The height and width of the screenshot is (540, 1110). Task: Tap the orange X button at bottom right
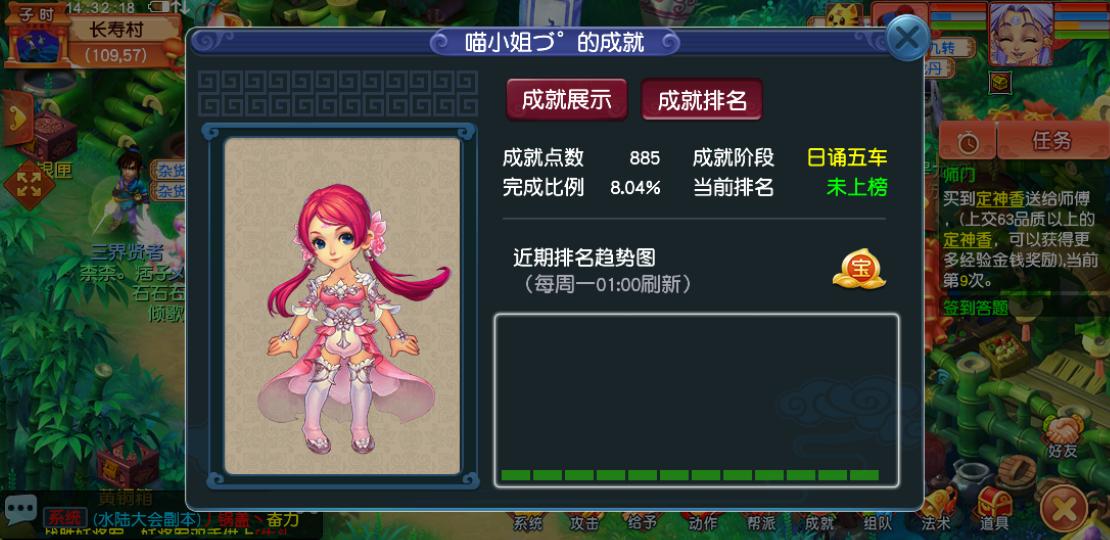pyautogui.click(x=1064, y=507)
